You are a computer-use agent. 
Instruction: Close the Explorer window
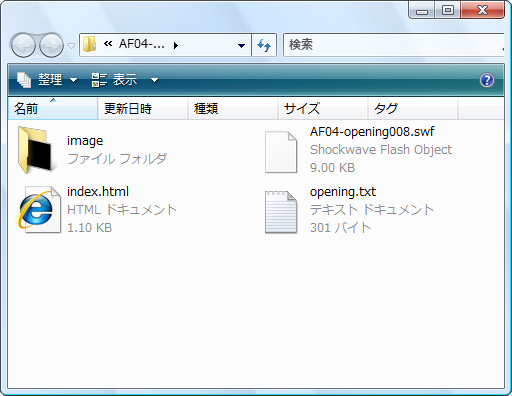pyautogui.click(x=482, y=10)
